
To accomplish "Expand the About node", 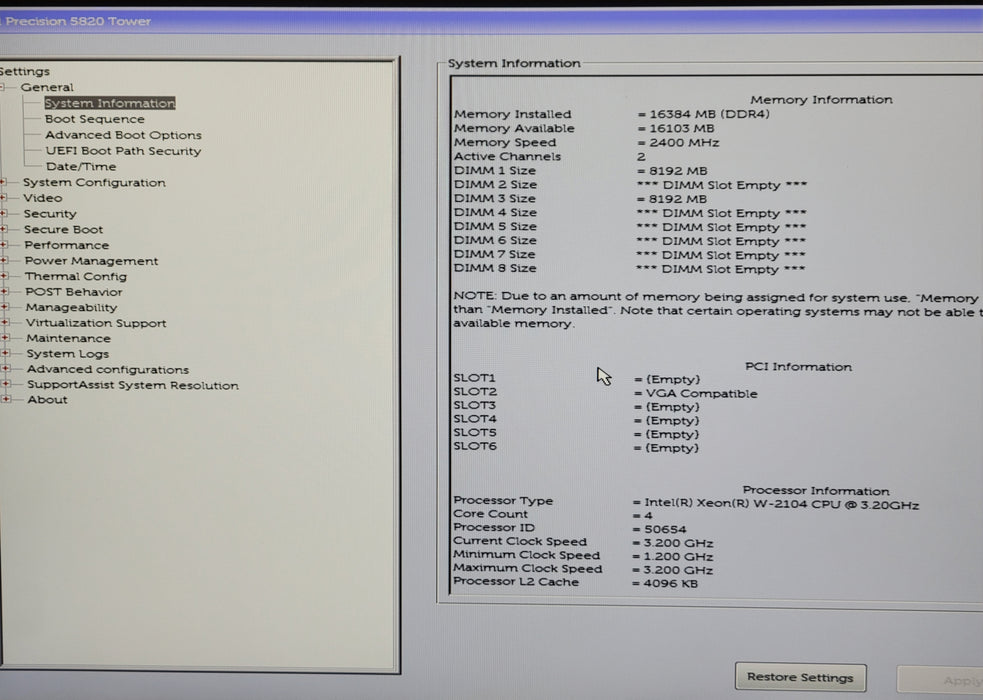I will (x=6, y=399).
